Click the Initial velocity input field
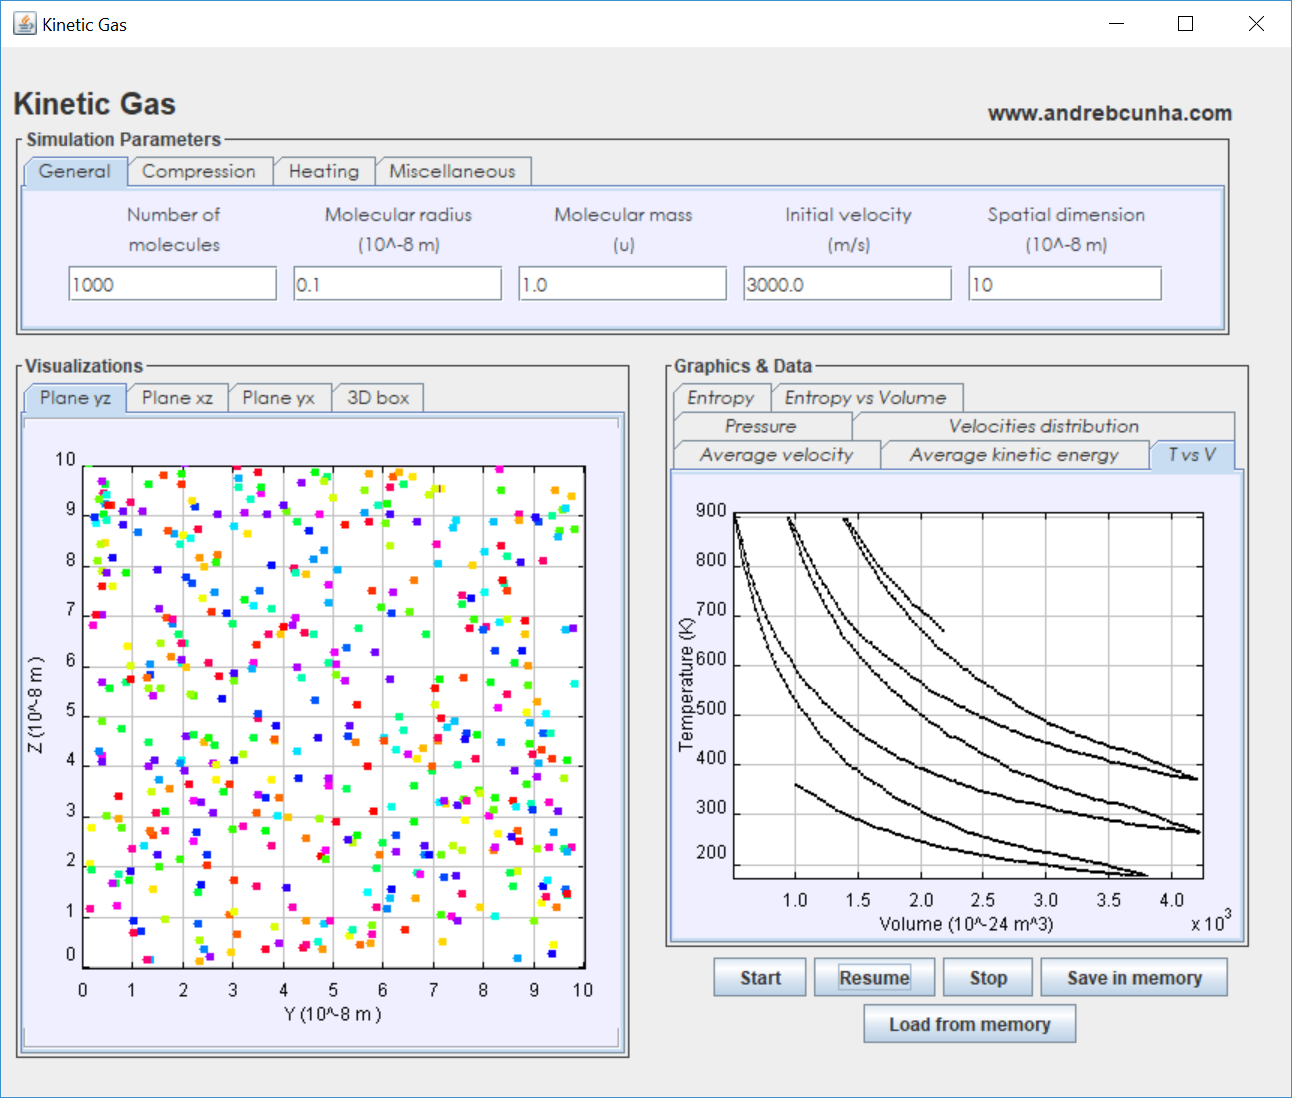The image size is (1292, 1098). click(848, 284)
